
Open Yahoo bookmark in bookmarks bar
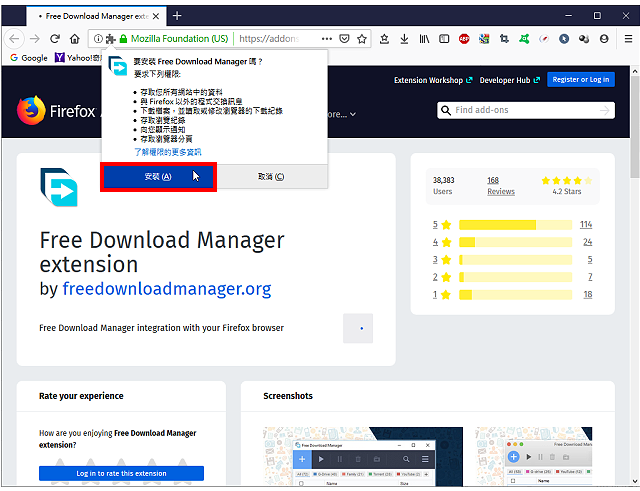click(78, 58)
